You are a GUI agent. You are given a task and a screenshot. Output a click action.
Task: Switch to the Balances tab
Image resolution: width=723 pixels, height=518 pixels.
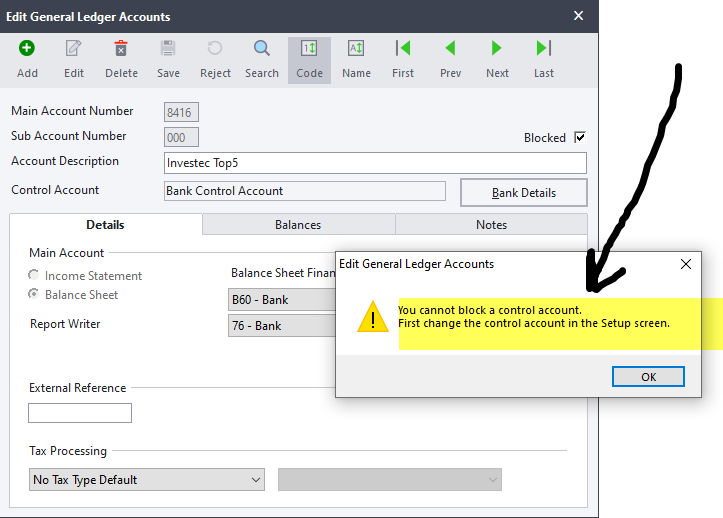coord(298,225)
